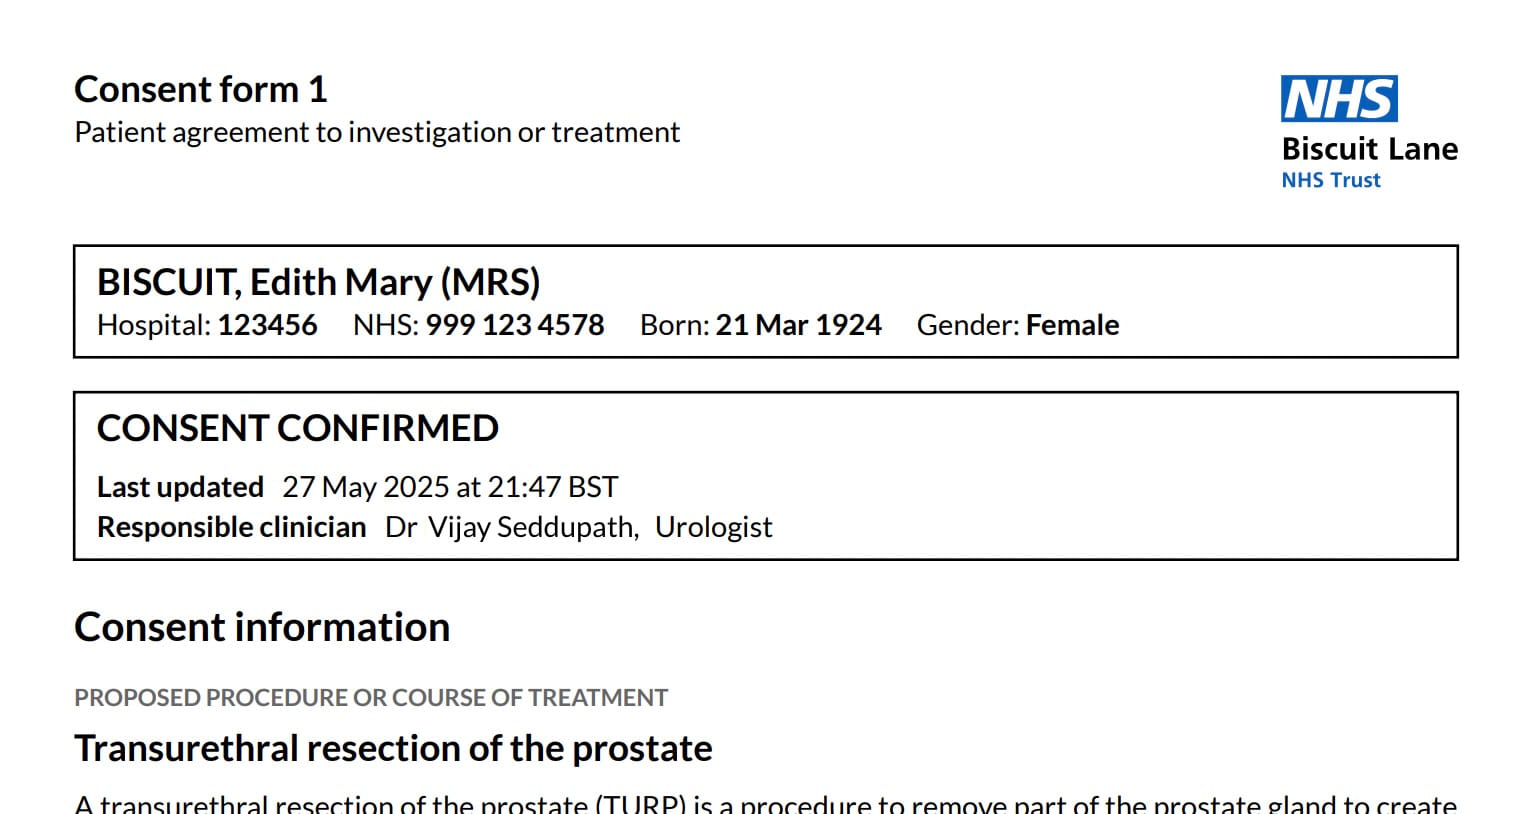Click the Hospital number 123456

click(267, 325)
